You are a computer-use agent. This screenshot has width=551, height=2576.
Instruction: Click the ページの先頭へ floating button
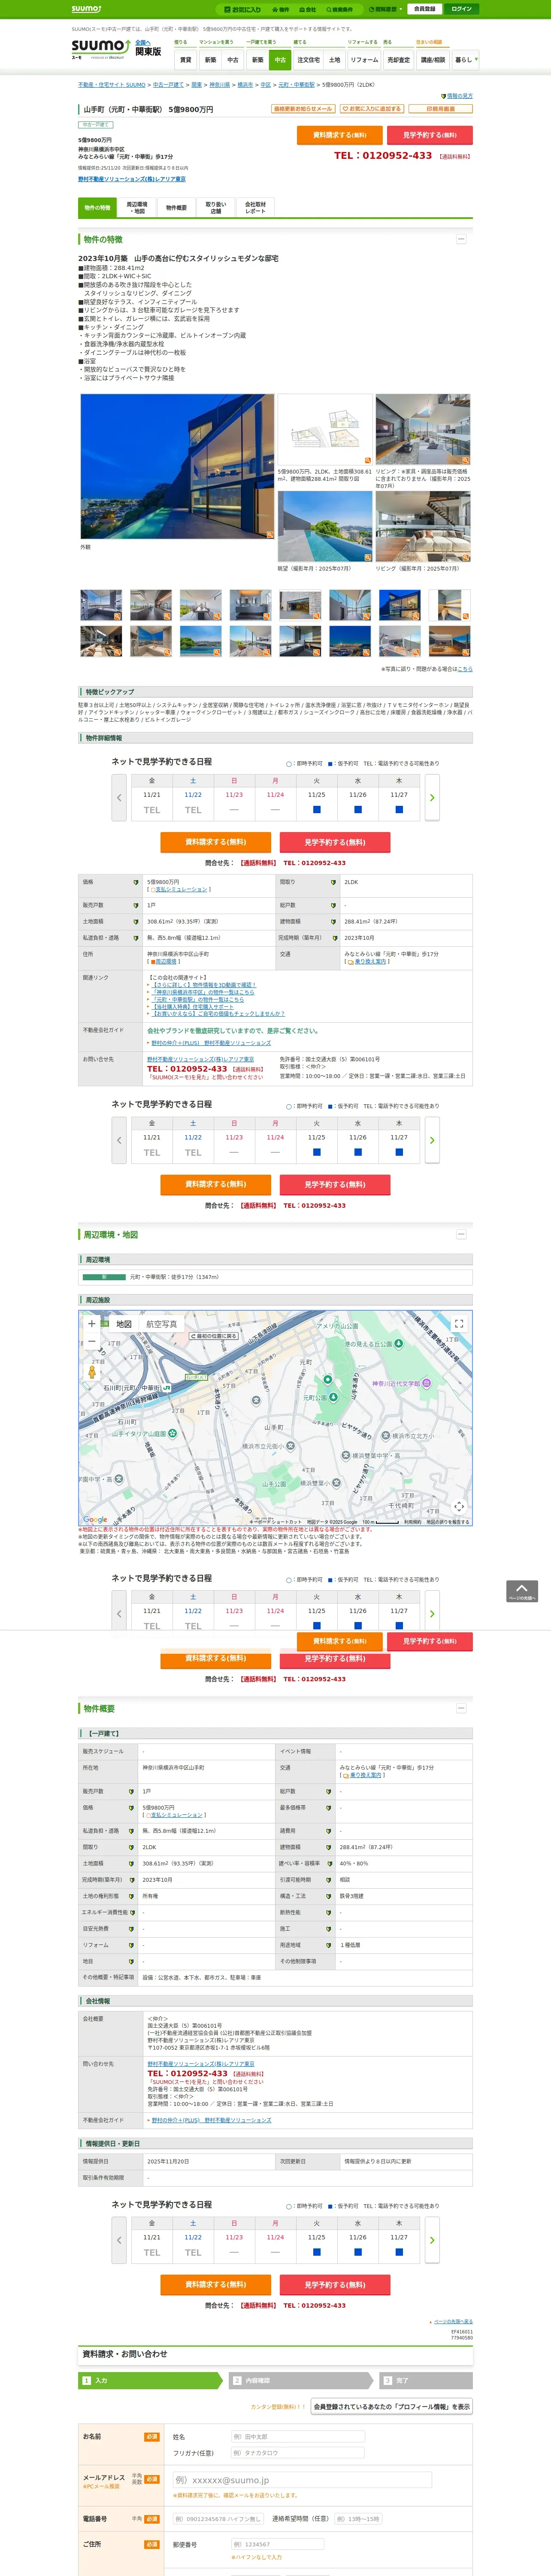pos(522,1592)
